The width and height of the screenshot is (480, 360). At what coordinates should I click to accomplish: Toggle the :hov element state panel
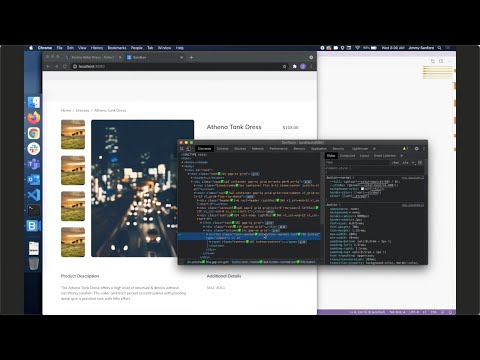(395, 163)
